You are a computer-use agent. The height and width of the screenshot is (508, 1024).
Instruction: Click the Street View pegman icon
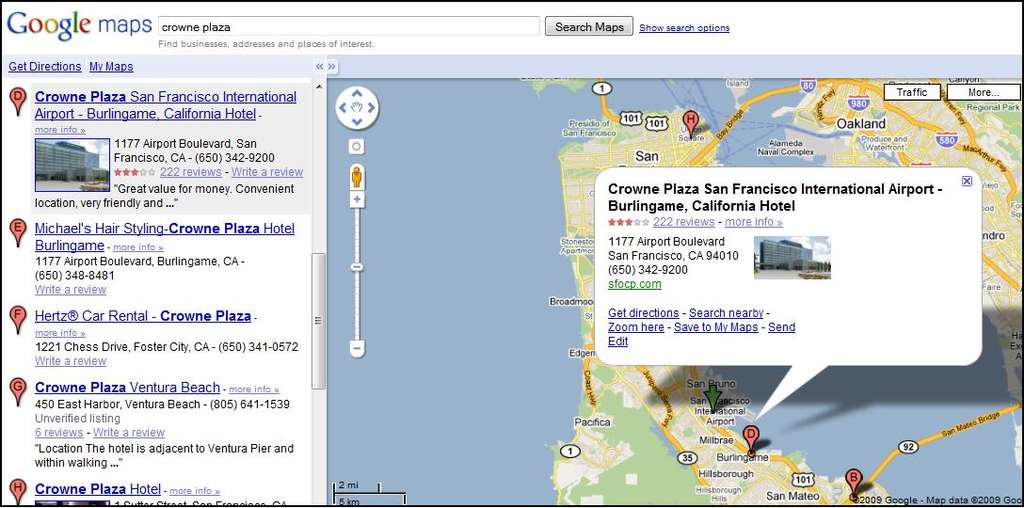coord(357,178)
